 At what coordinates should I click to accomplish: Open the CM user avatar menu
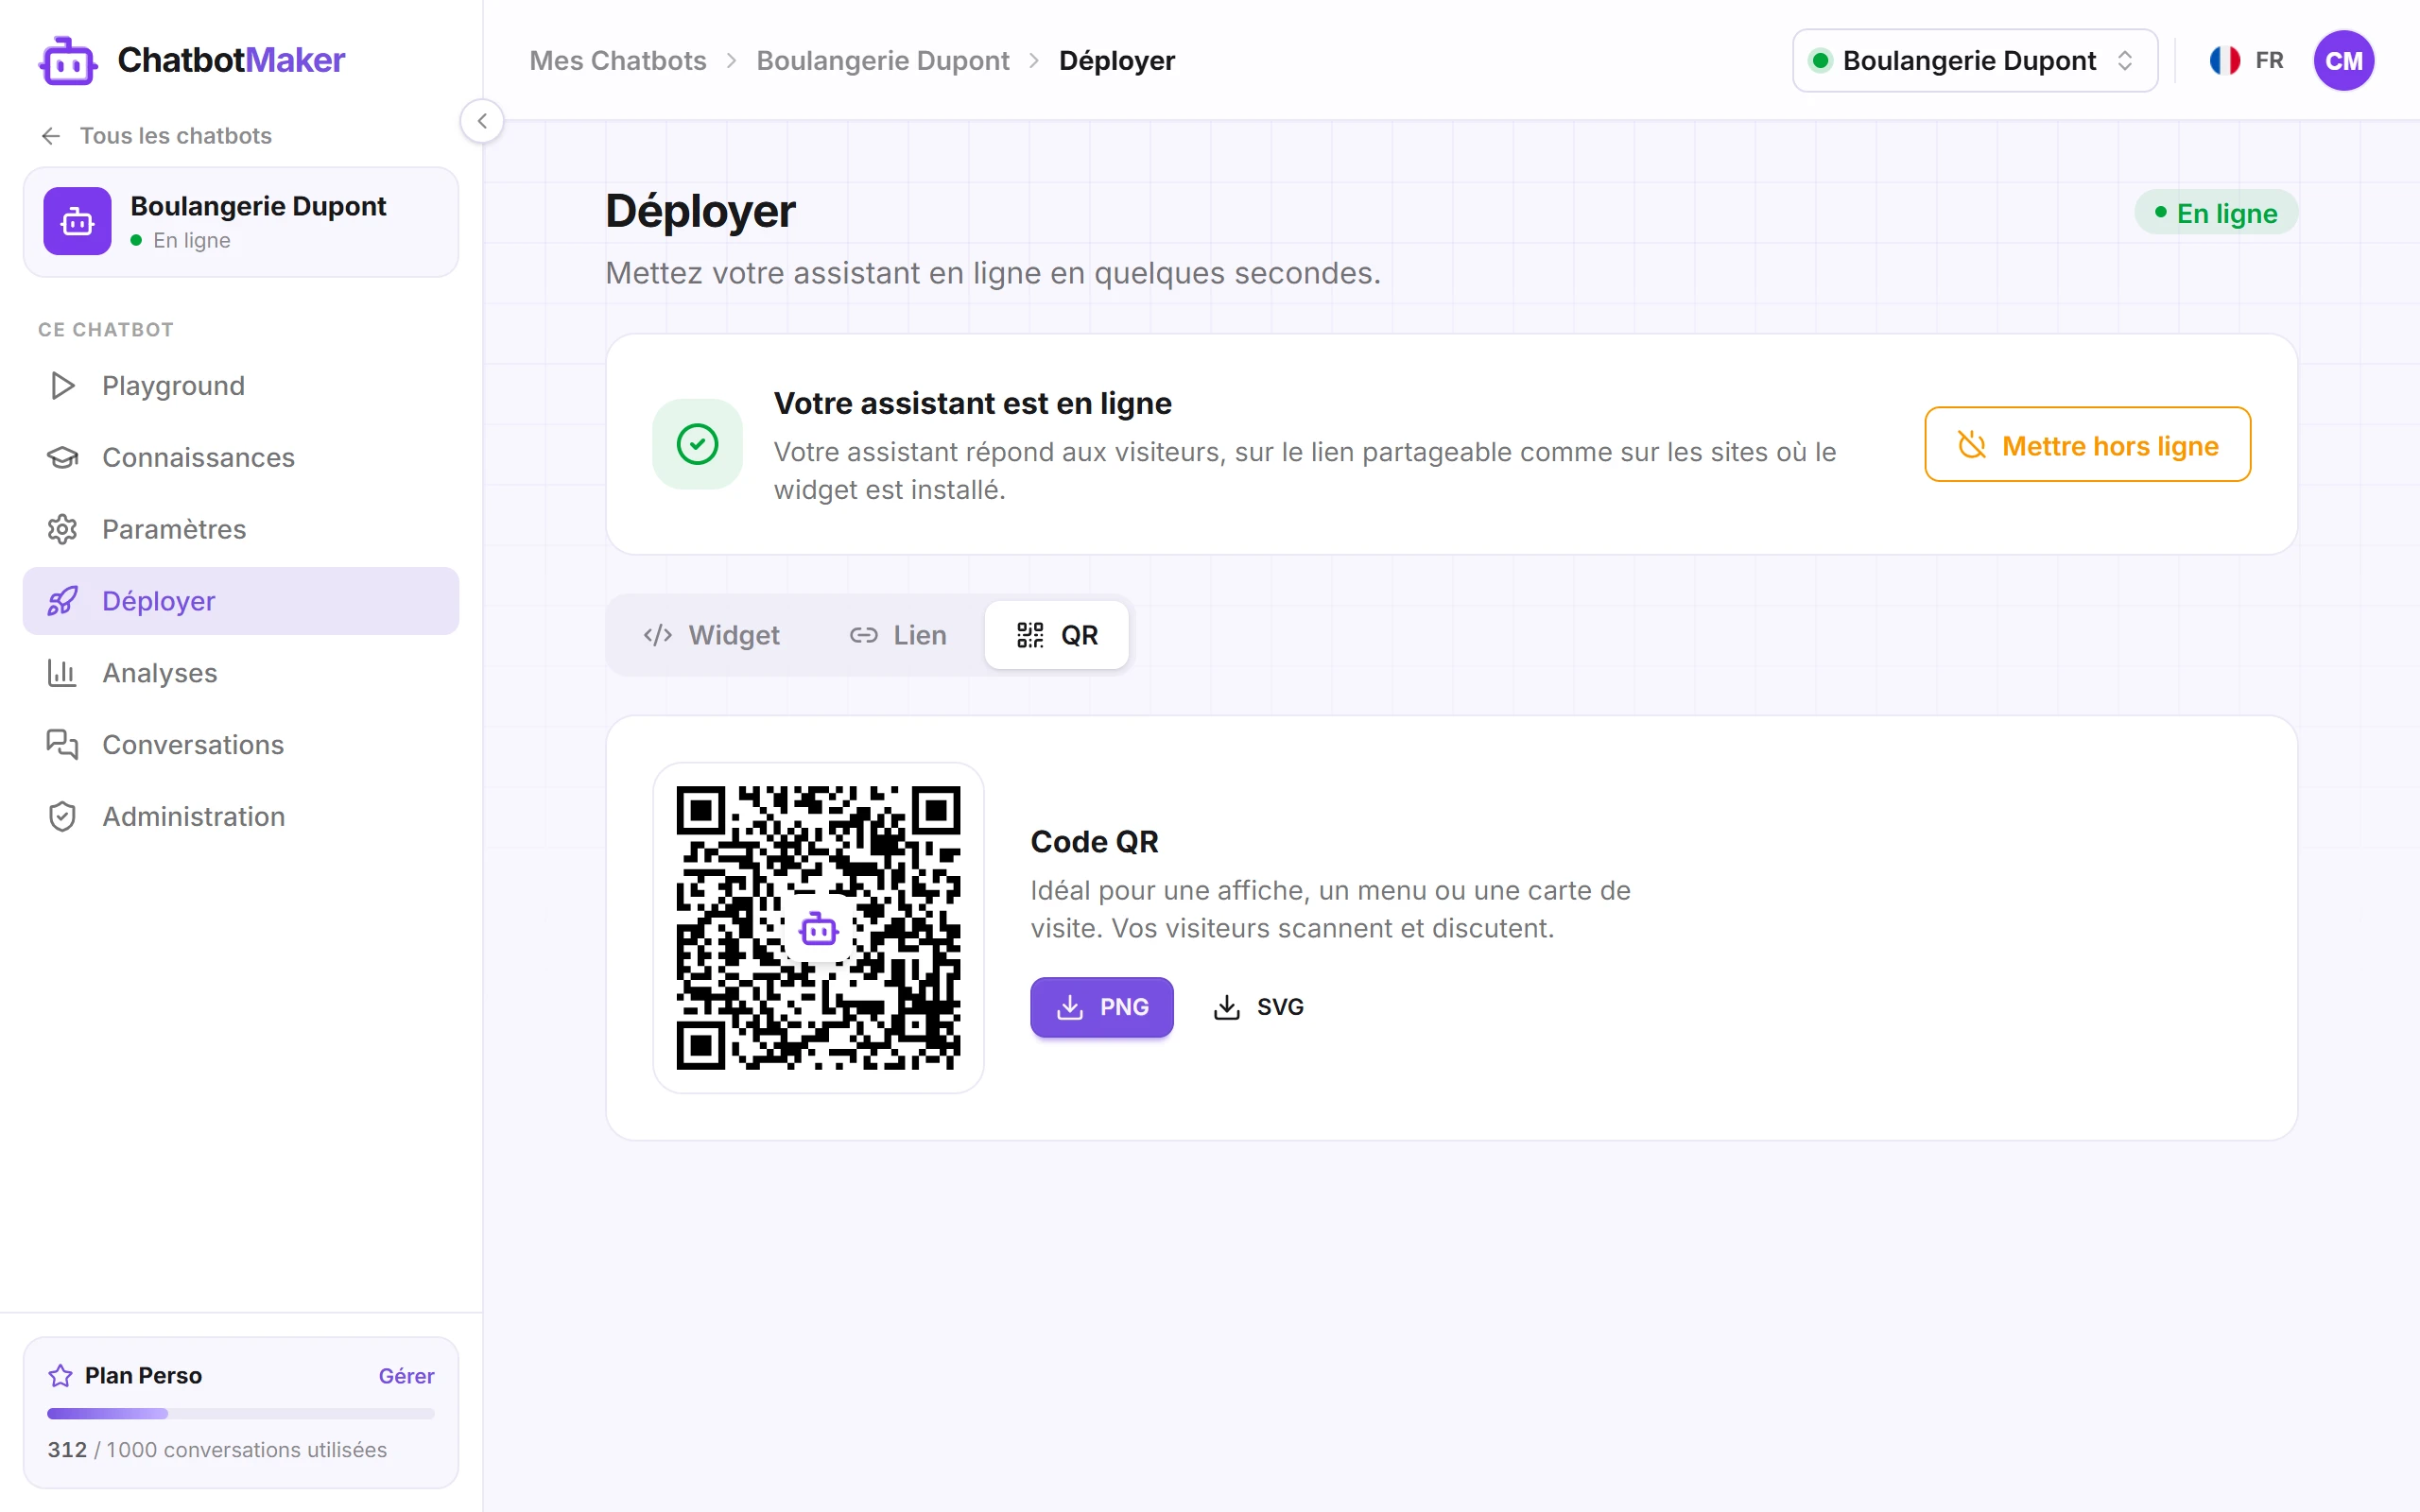click(2344, 61)
